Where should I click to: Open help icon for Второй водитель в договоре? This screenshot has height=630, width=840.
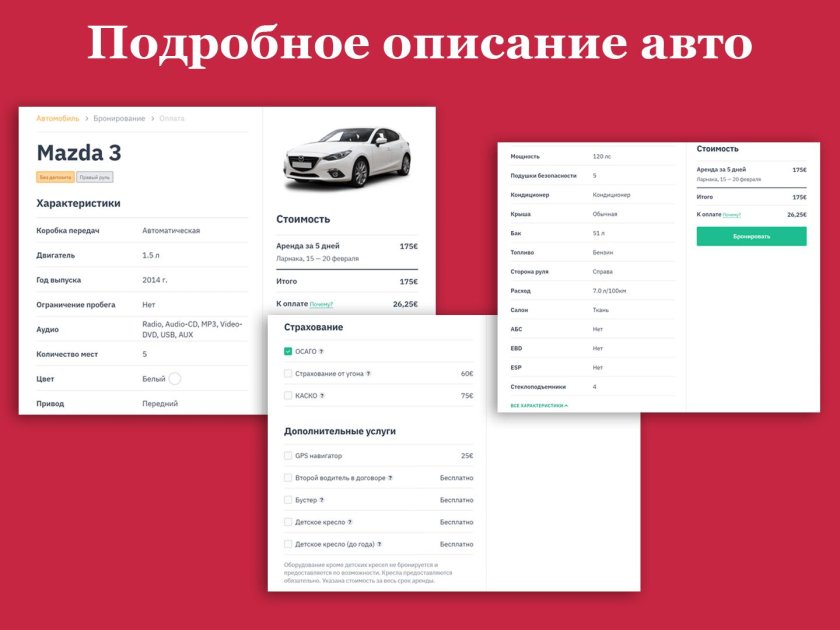[392, 477]
